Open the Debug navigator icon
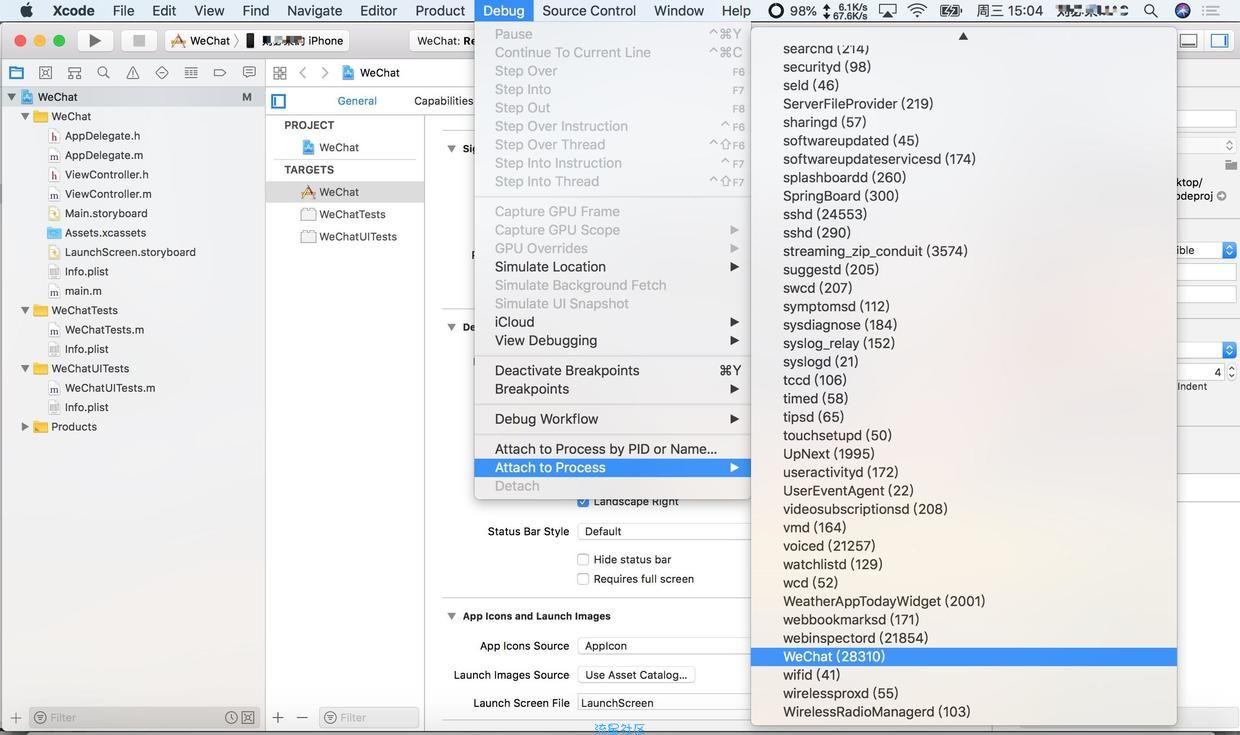The width and height of the screenshot is (1240, 735). 191,73
